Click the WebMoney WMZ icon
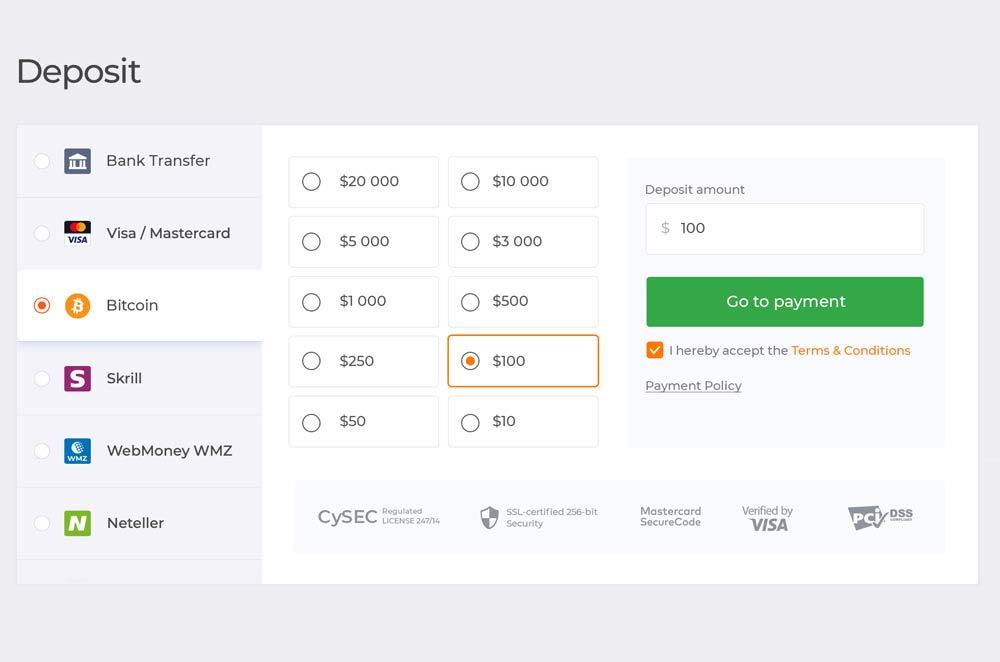 pos(77,451)
